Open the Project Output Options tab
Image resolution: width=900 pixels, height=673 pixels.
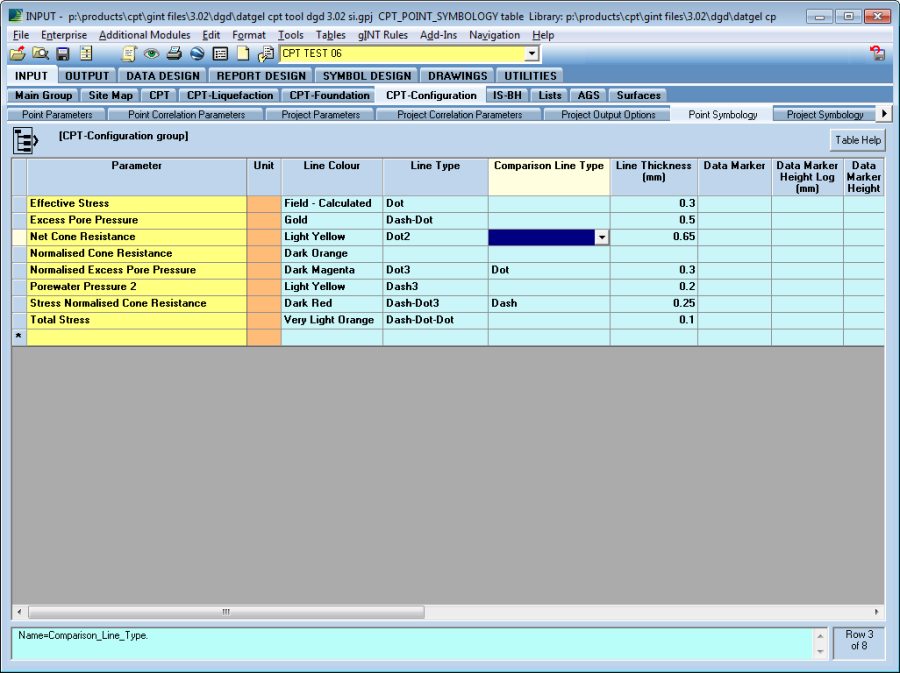point(608,115)
